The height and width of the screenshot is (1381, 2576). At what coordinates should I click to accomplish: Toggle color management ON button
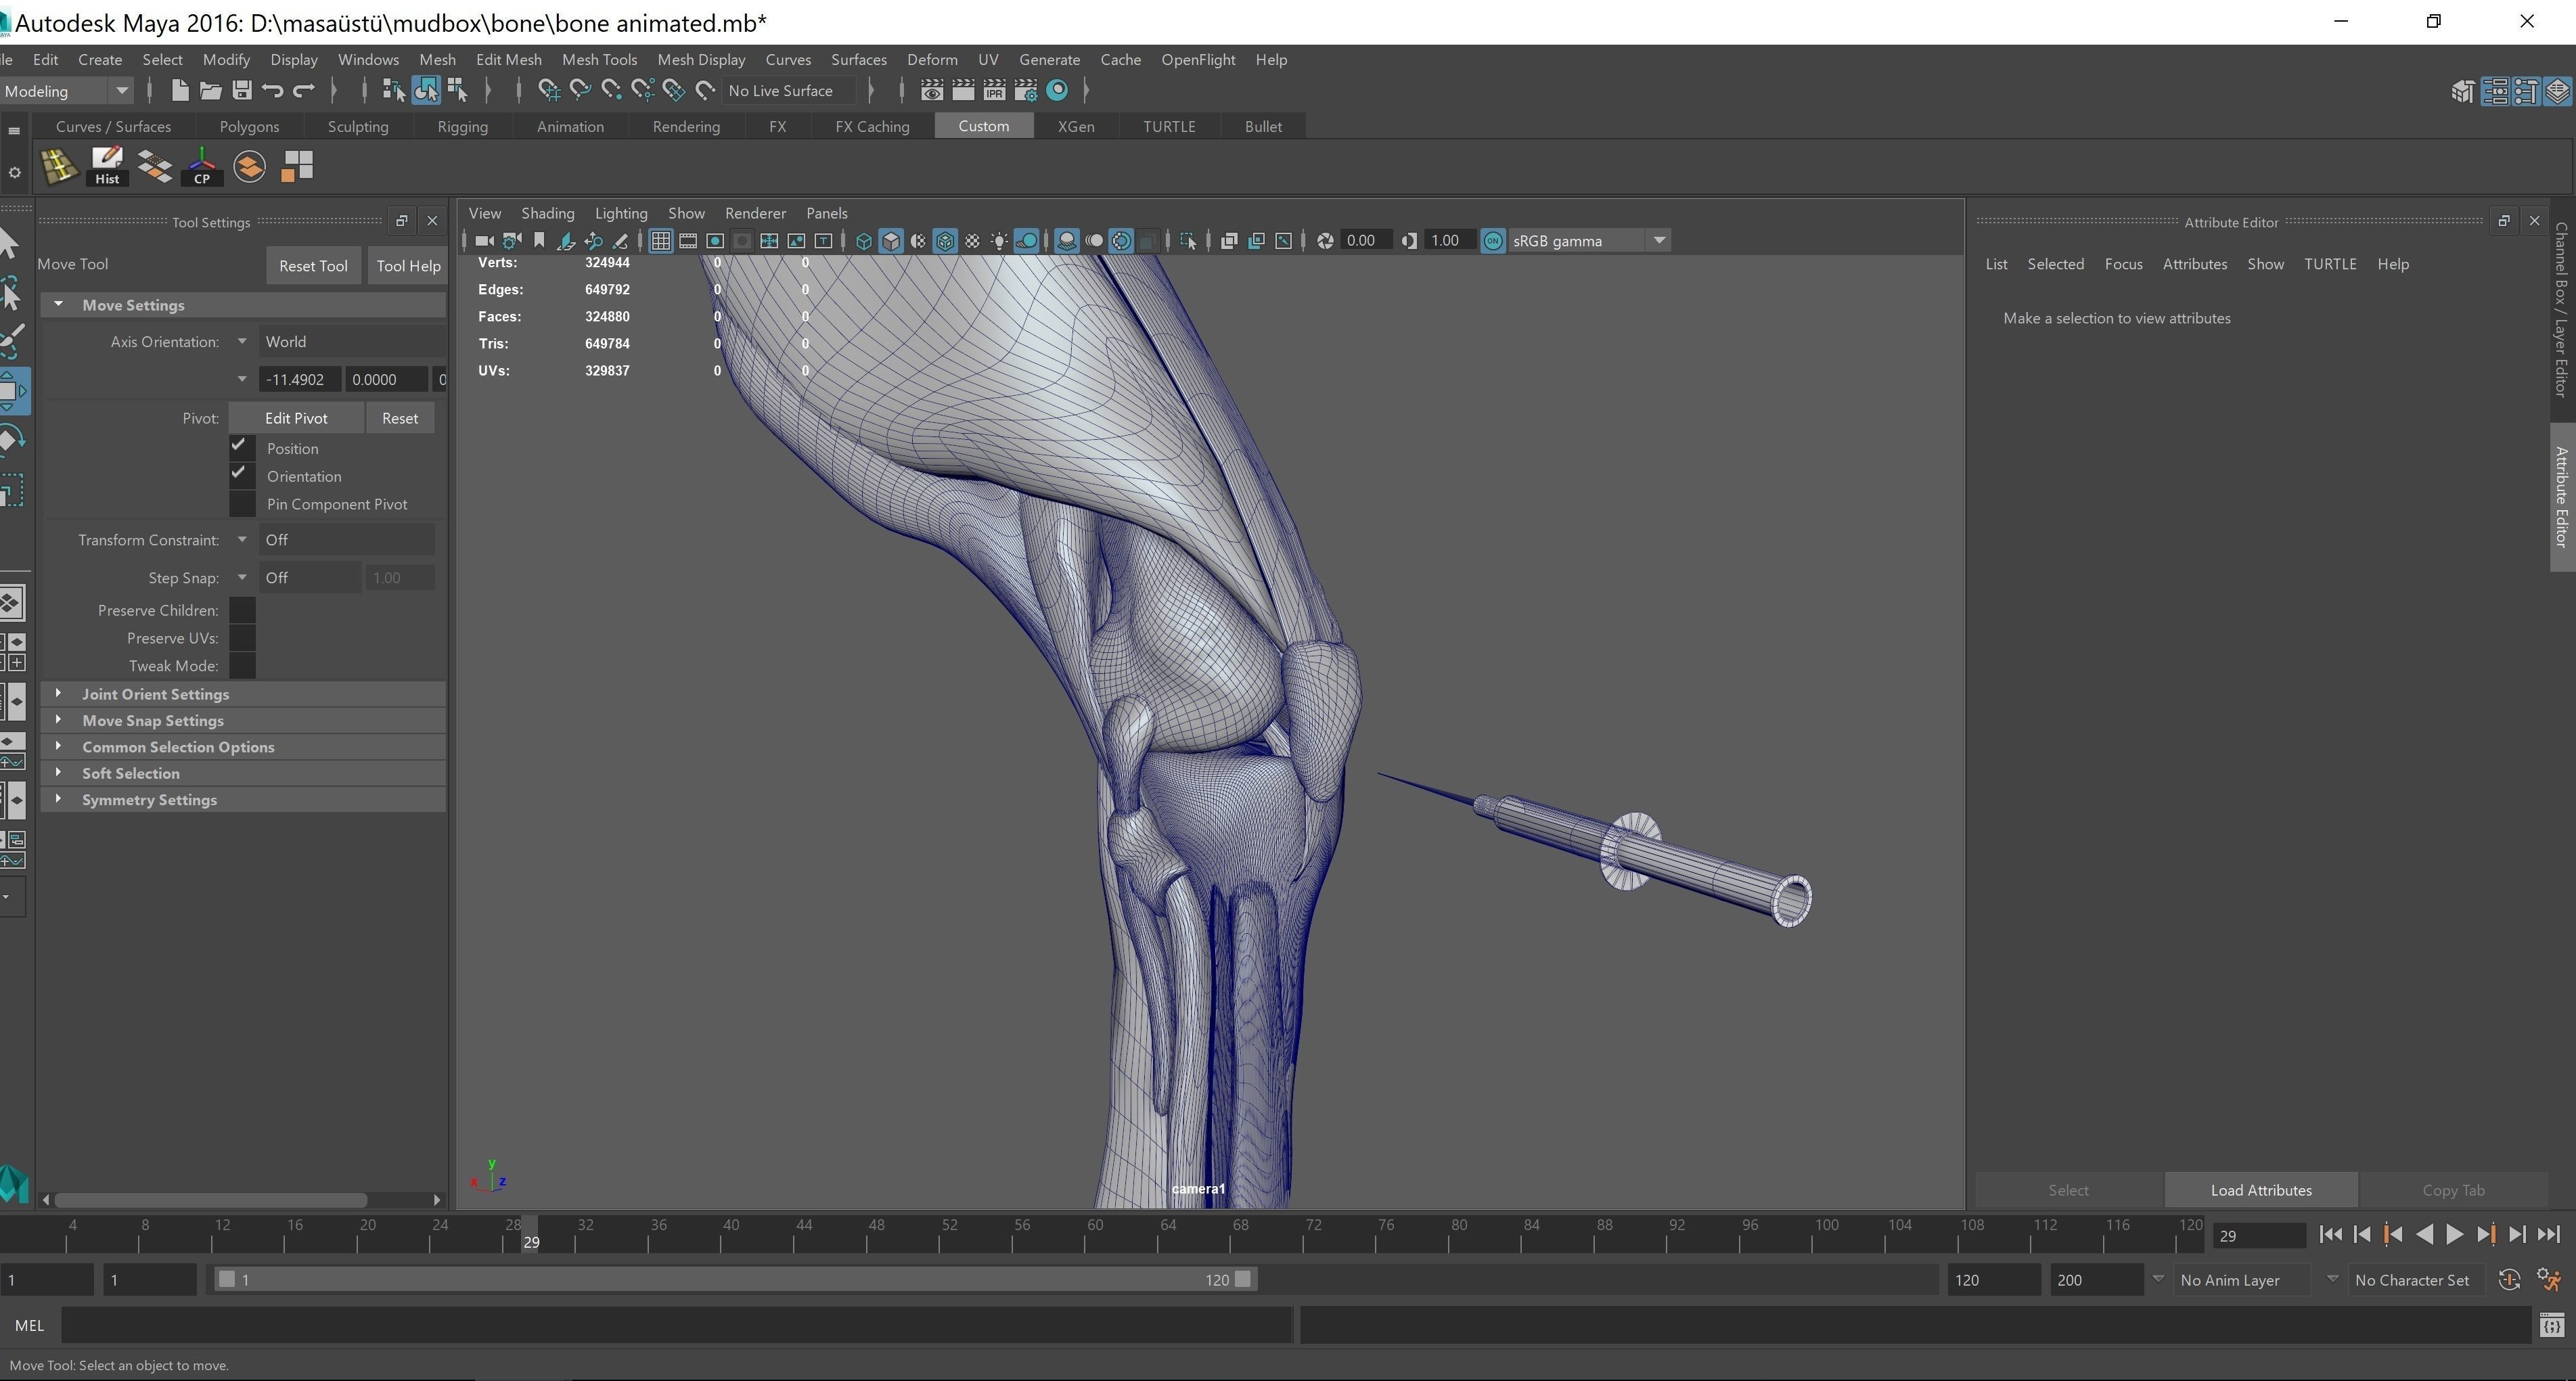(1493, 241)
